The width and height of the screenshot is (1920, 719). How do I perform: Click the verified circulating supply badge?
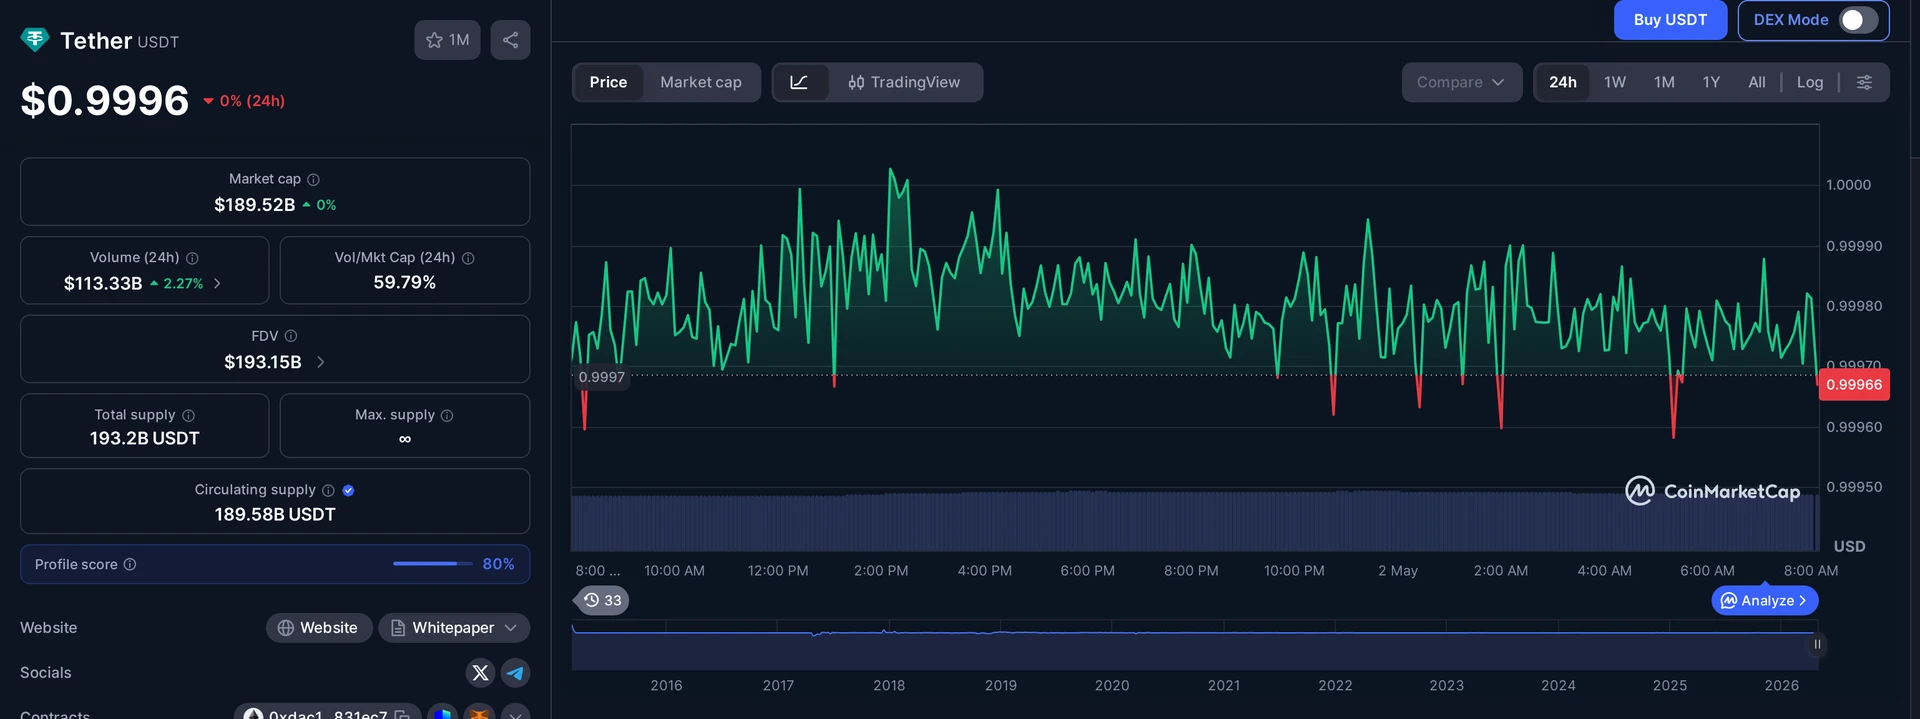348,490
